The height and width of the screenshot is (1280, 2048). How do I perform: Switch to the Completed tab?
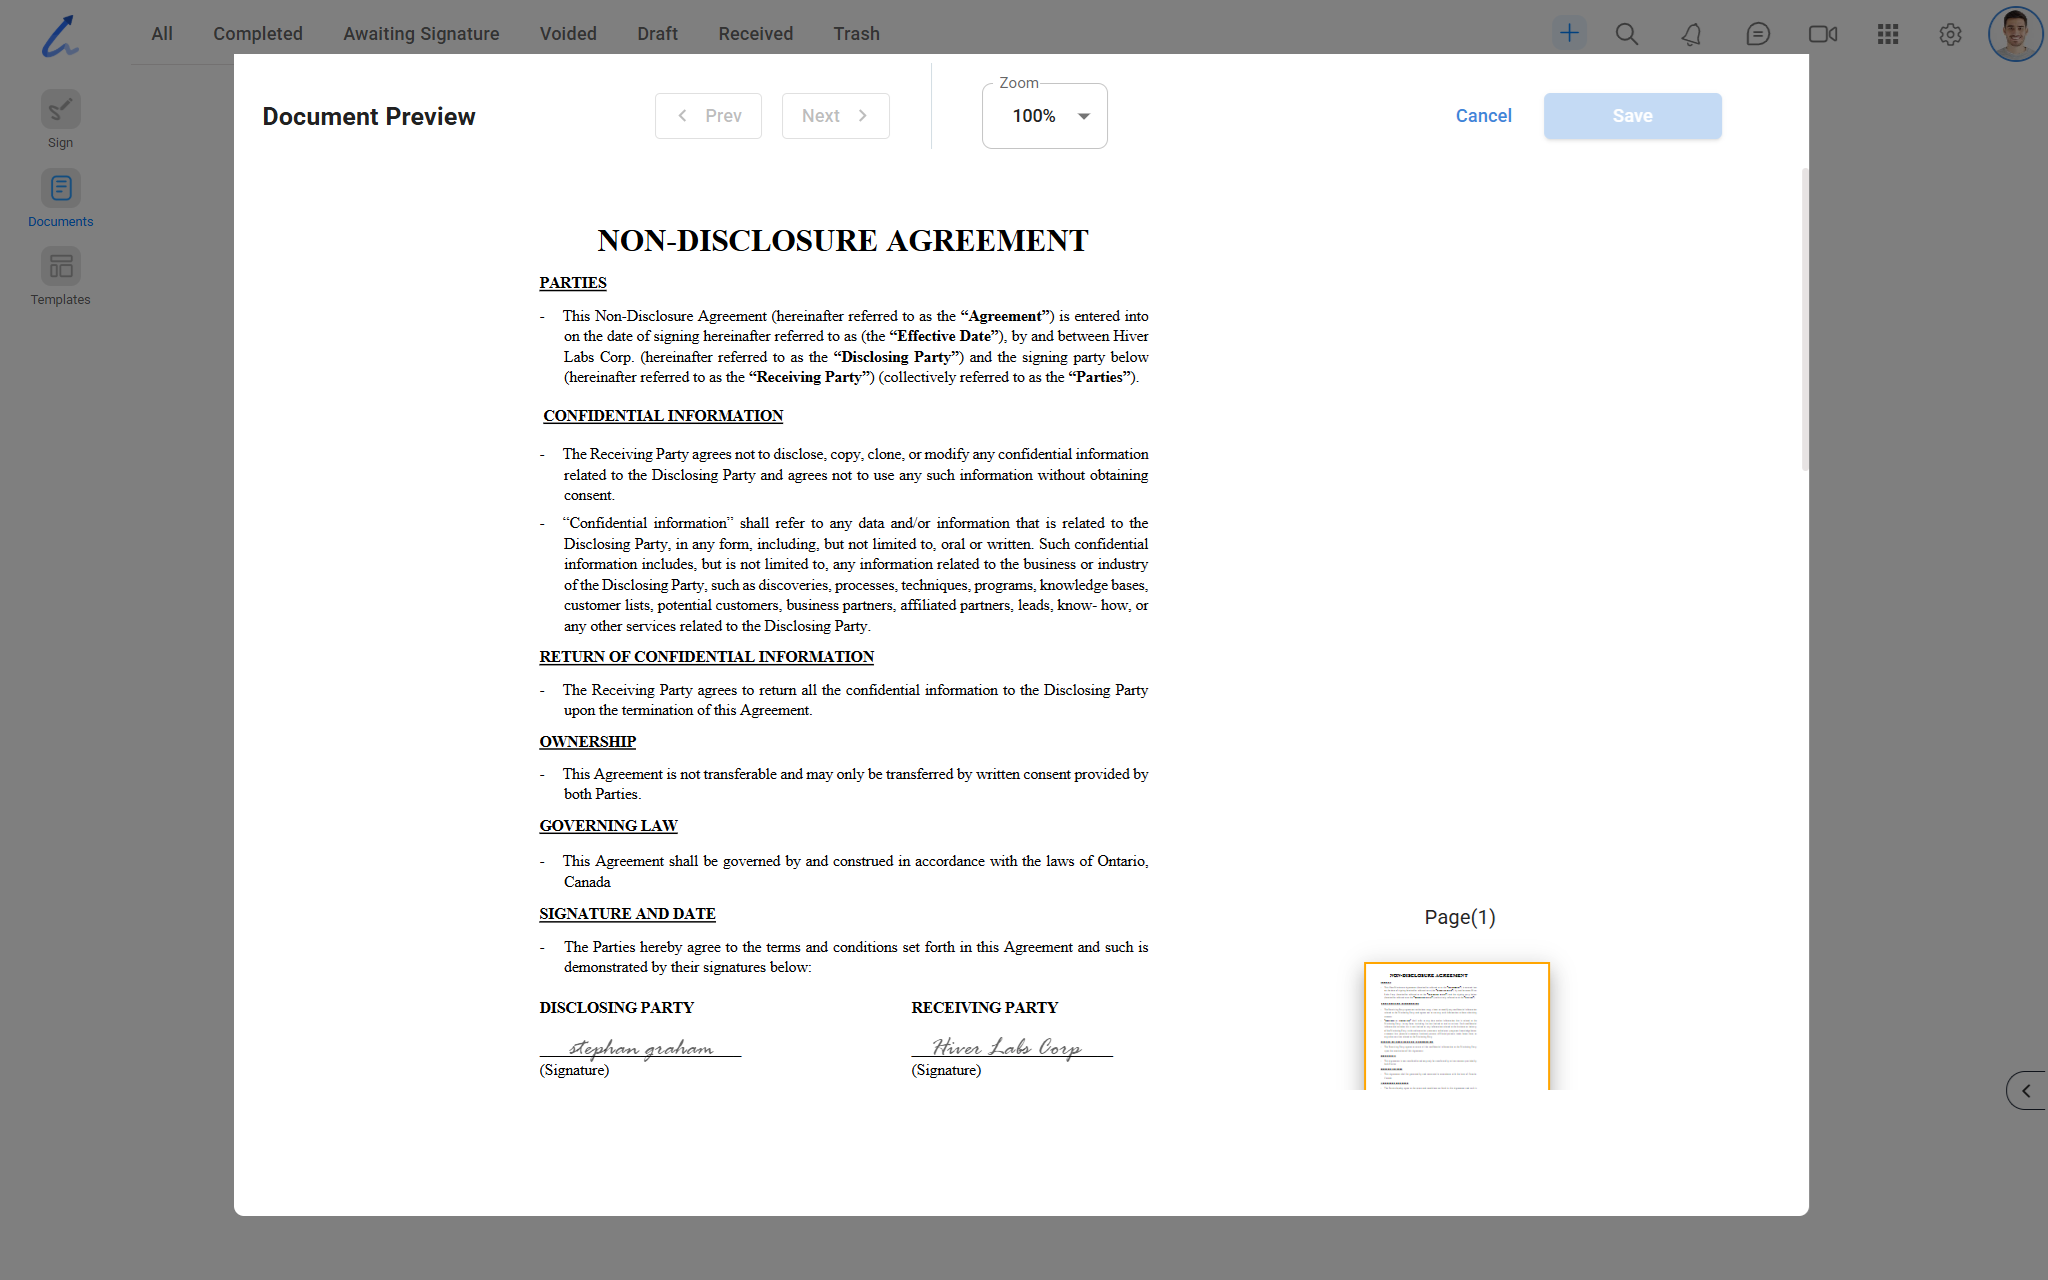(x=257, y=34)
